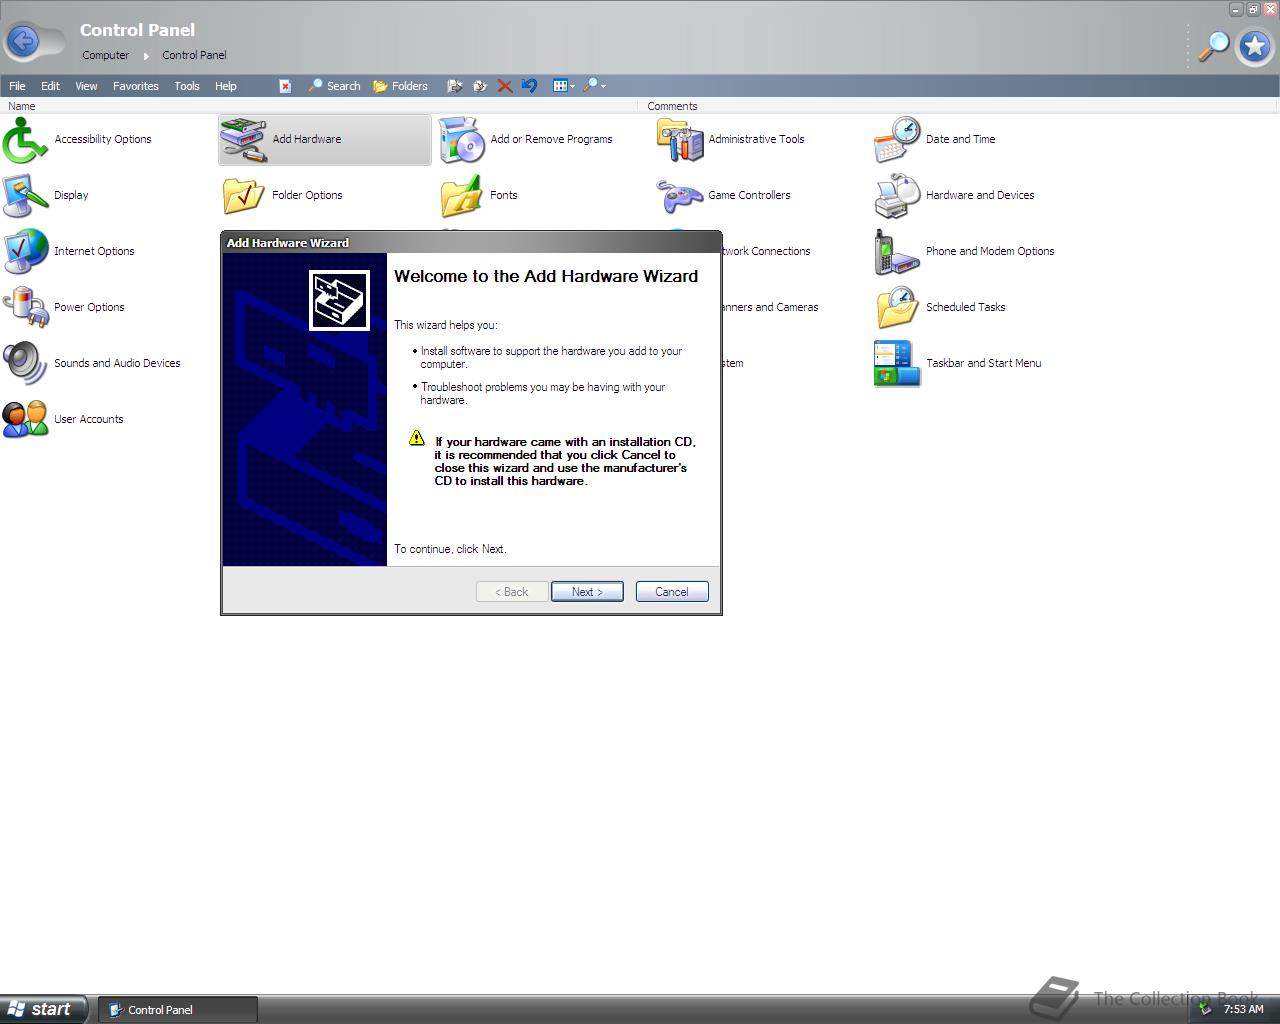Open the large magnifier search icon
This screenshot has height=1024, width=1280.
coord(1213,46)
